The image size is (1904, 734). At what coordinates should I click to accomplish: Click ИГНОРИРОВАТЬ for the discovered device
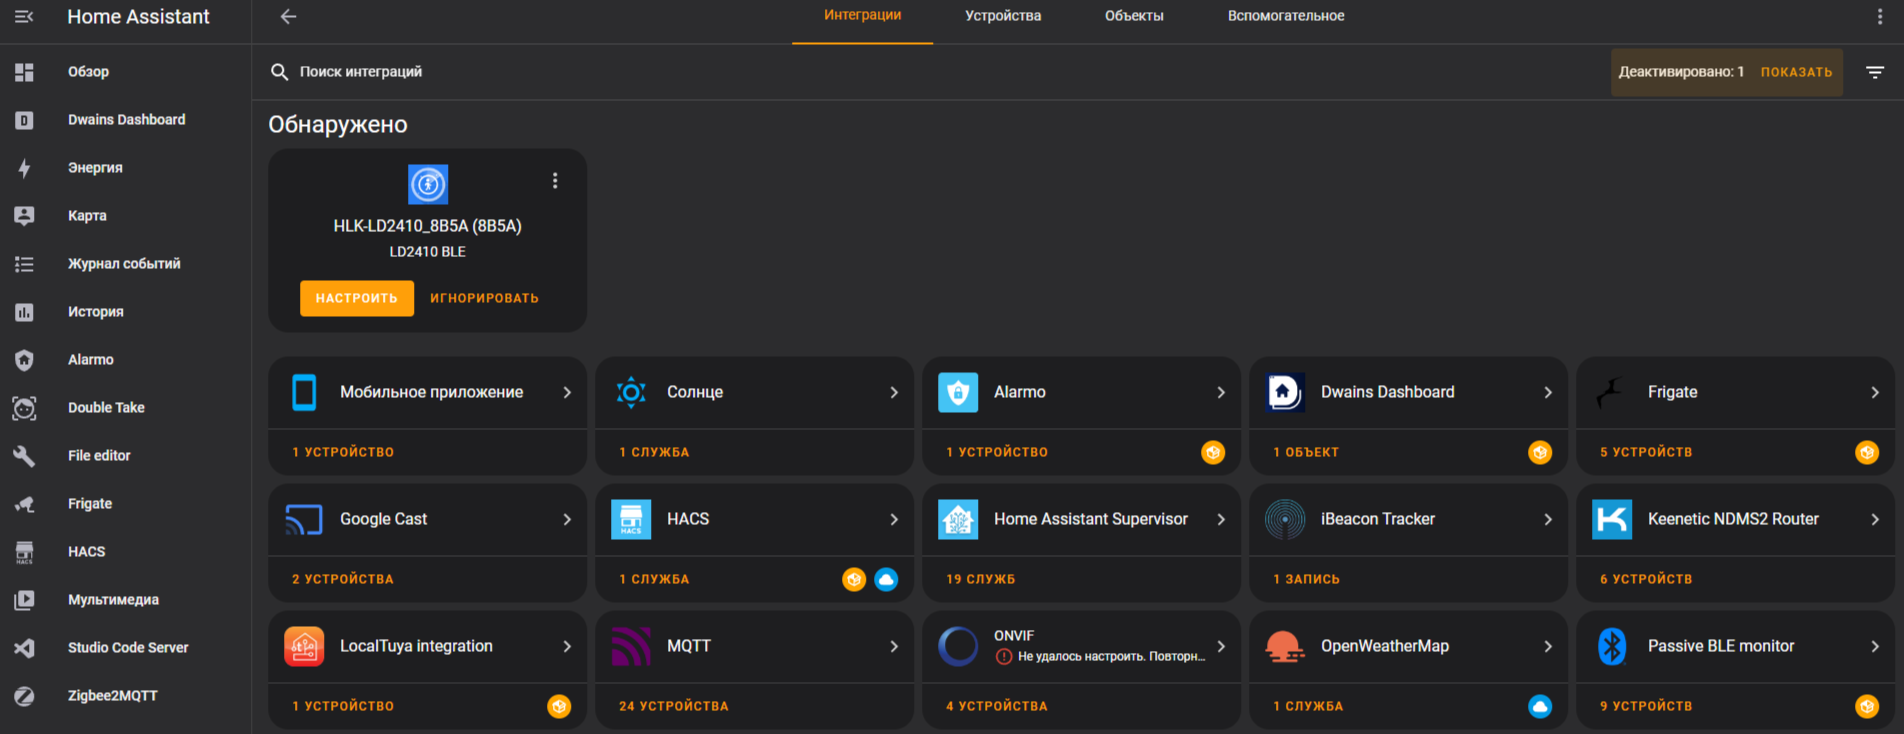tap(484, 298)
